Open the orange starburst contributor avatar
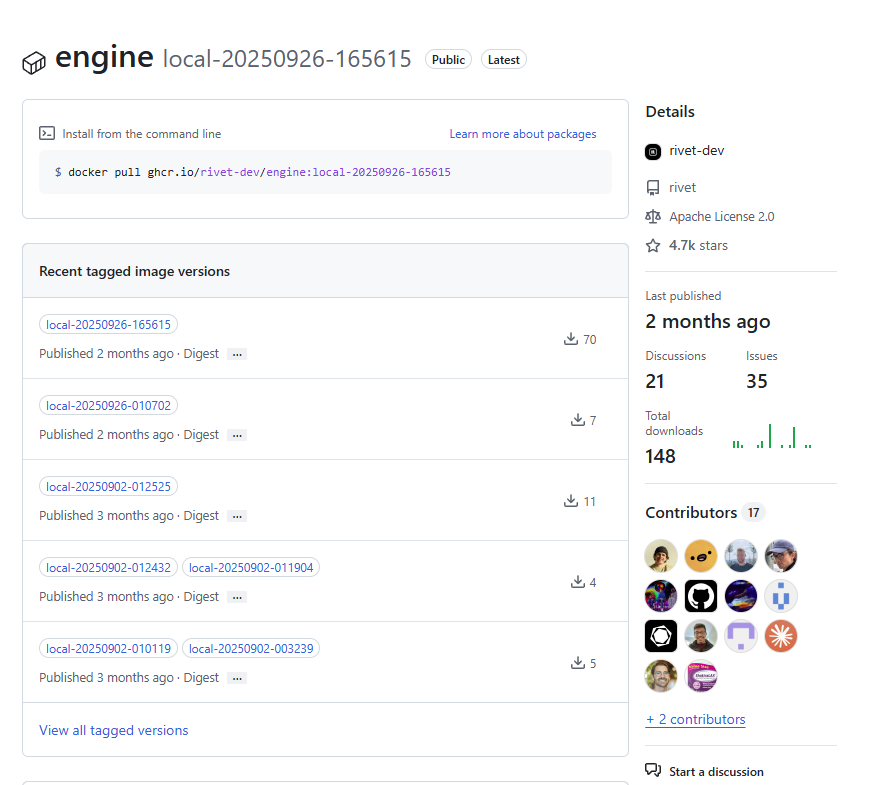Image resolution: width=882 pixels, height=785 pixels. [x=781, y=636]
